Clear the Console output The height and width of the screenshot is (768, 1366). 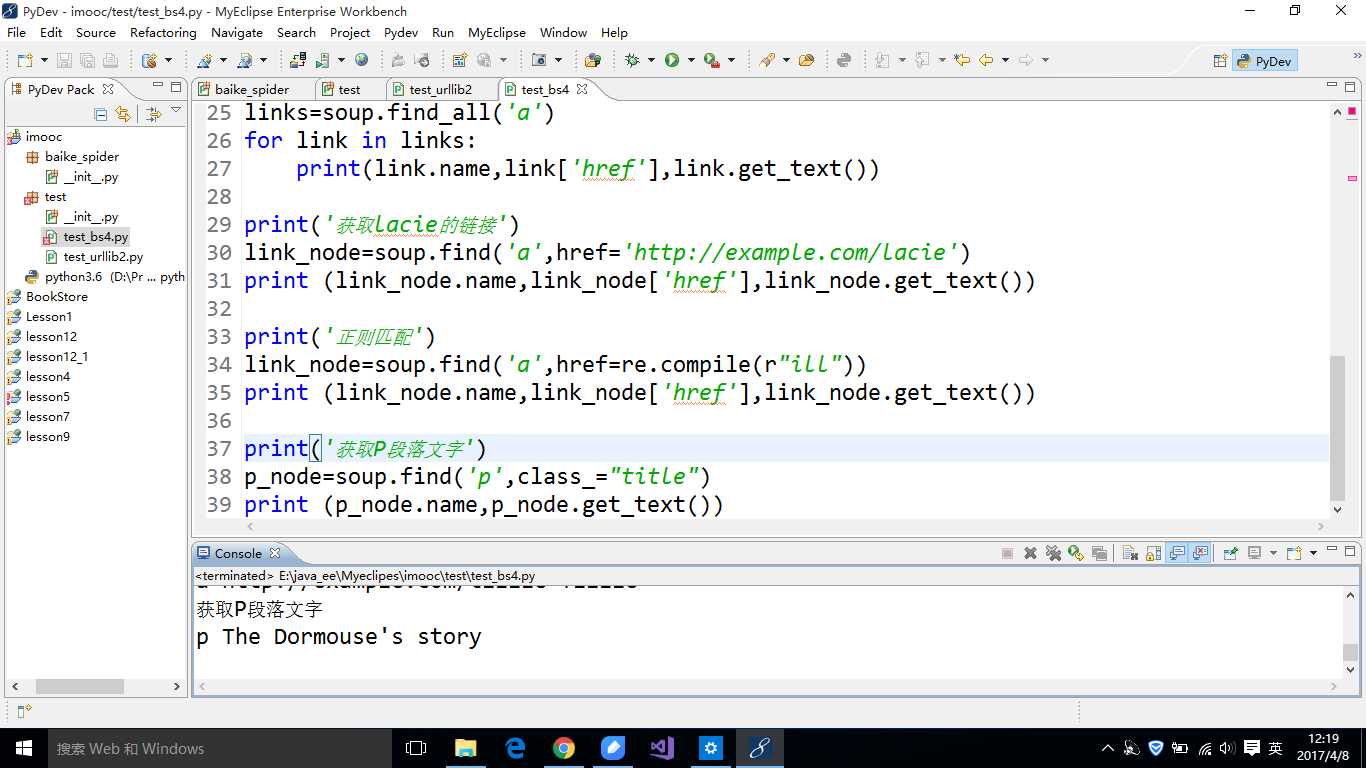click(1130, 553)
